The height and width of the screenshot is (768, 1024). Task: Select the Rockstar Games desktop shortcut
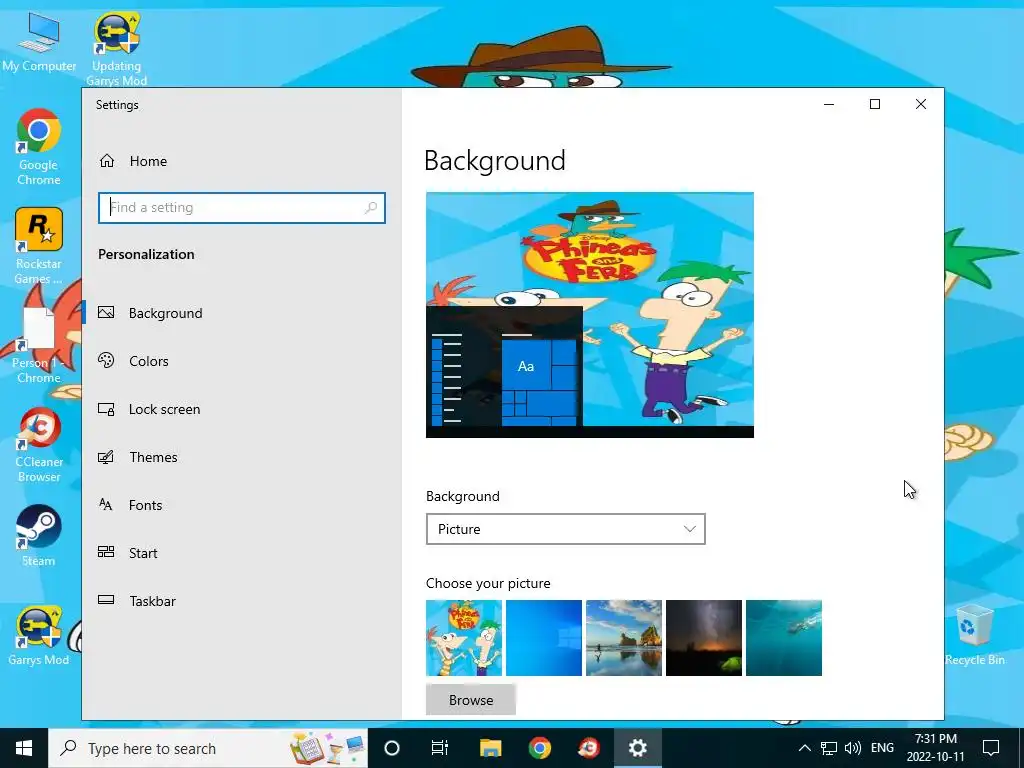[39, 246]
